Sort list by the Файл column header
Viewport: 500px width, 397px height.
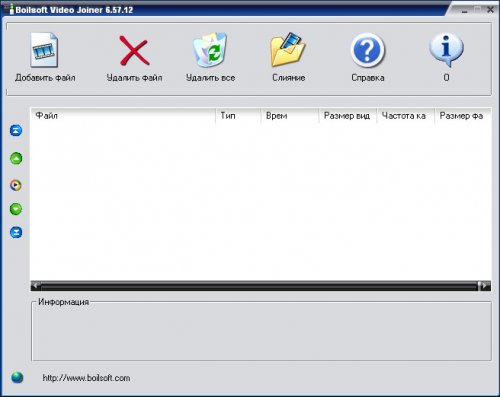pyautogui.click(x=123, y=116)
